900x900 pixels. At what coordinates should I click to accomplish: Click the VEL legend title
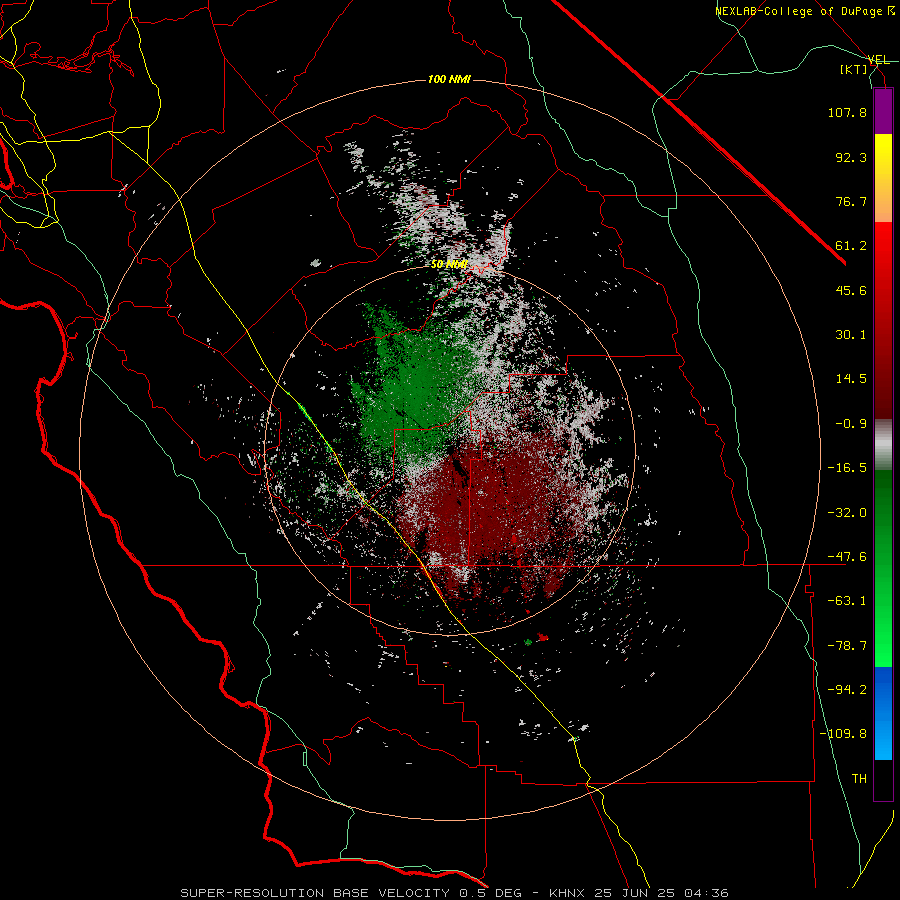(x=878, y=60)
